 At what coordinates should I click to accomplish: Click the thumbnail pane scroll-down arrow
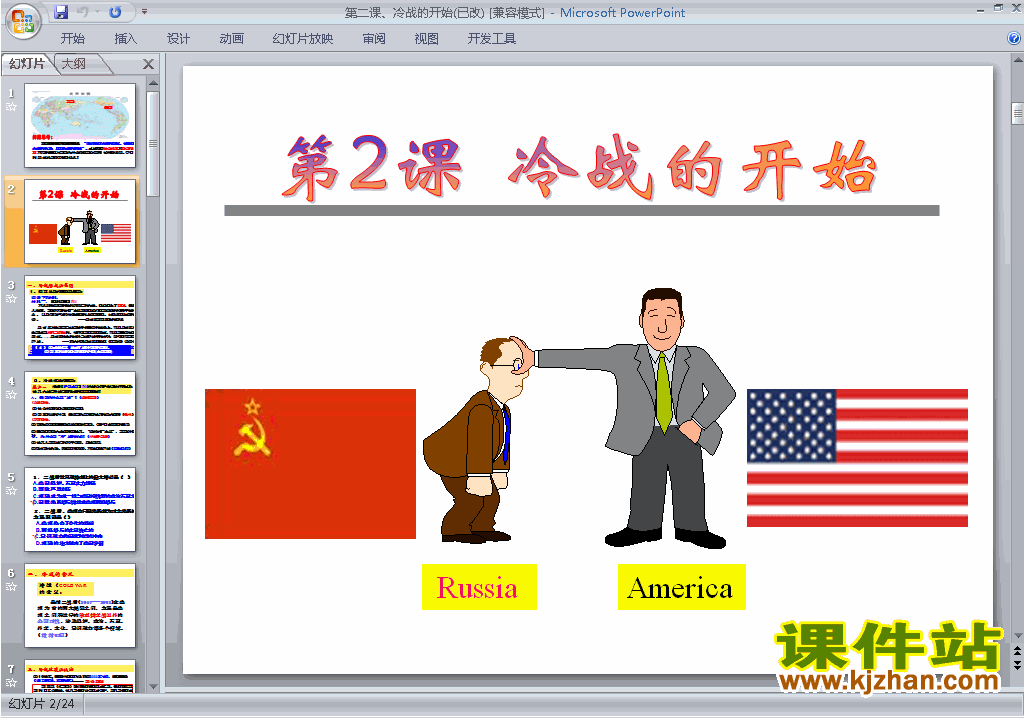pyautogui.click(x=153, y=687)
